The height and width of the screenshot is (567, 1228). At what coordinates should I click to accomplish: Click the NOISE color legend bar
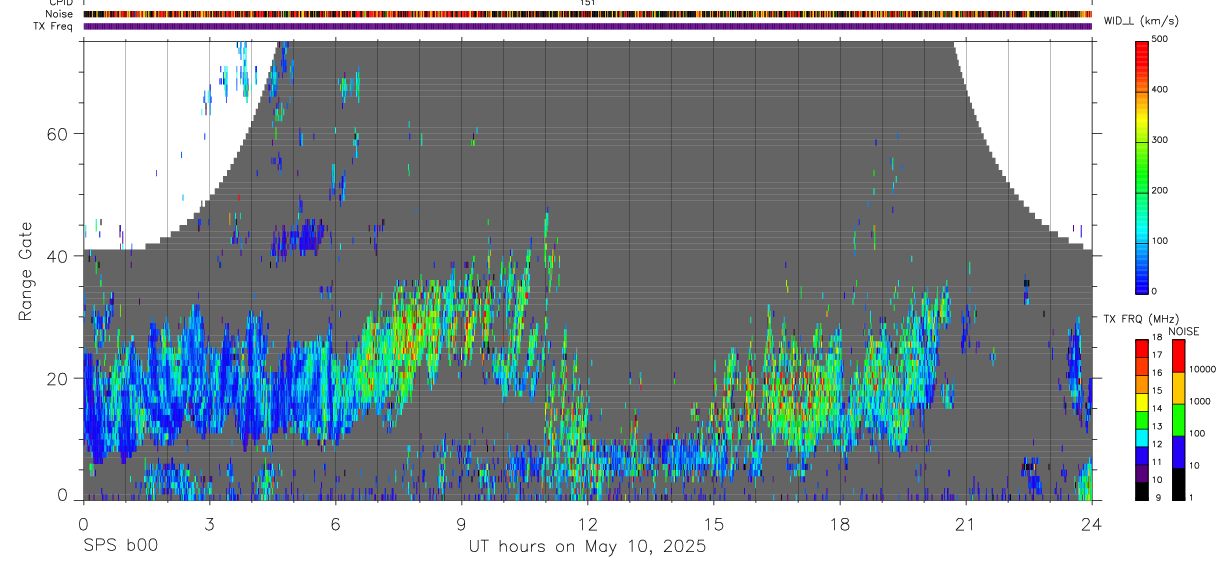point(1178,419)
